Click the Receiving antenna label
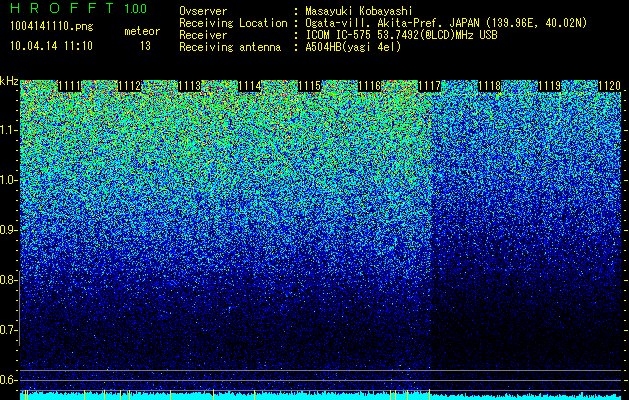This screenshot has width=629, height=400. pos(230,47)
